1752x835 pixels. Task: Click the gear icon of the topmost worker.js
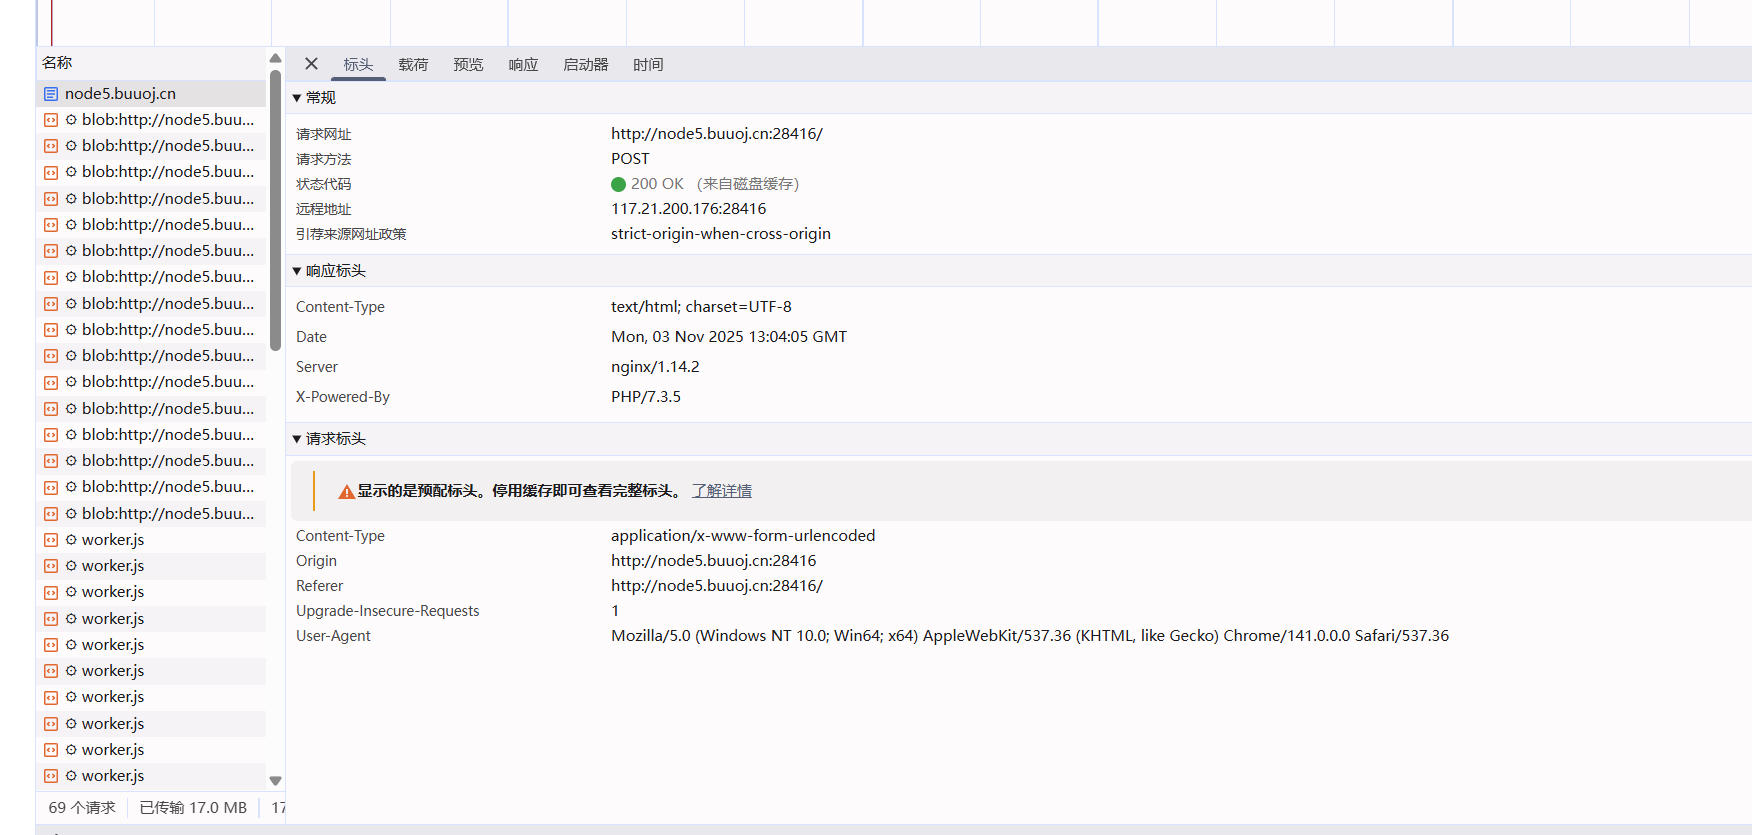pyautogui.click(x=71, y=540)
